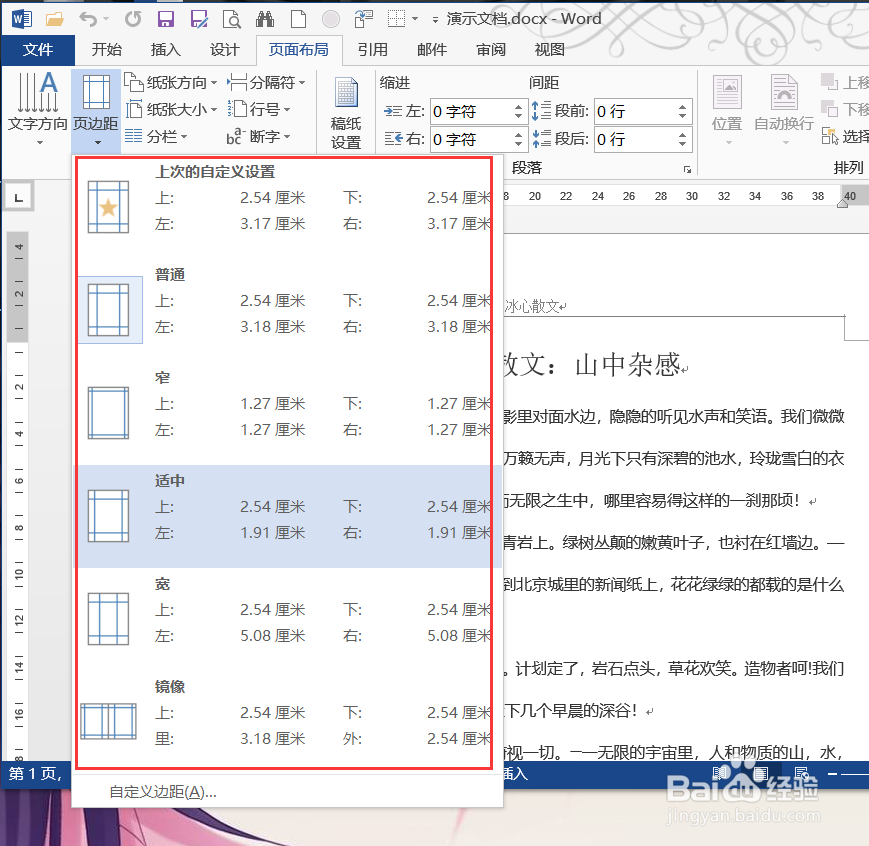Click the 段后 spacing after field
Screen dimensions: 869x846
pos(635,139)
